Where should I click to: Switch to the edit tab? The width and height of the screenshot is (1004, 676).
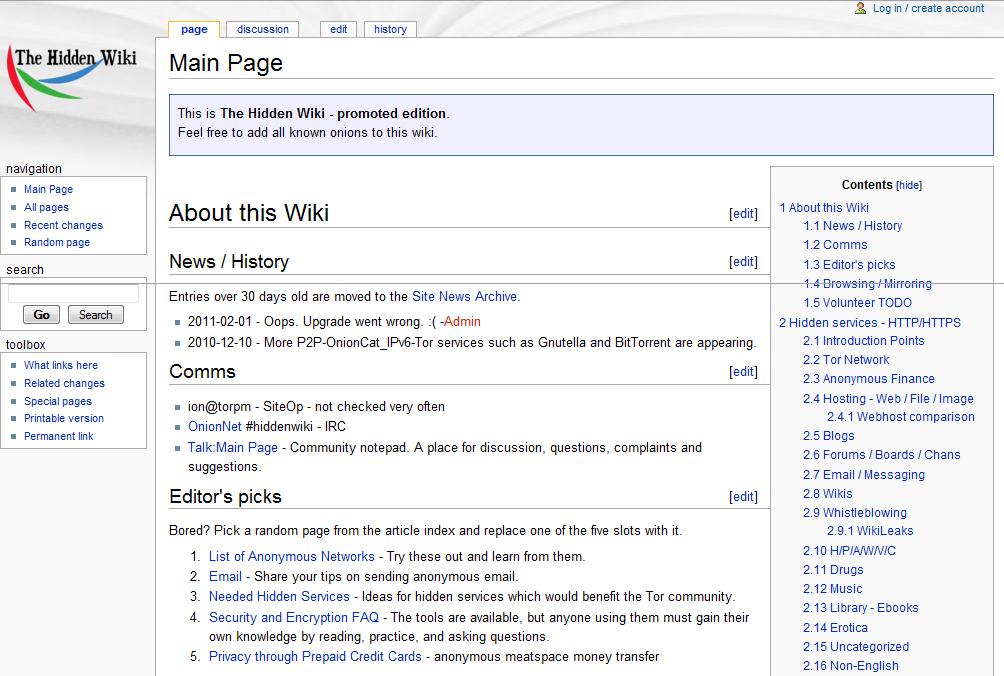click(339, 29)
